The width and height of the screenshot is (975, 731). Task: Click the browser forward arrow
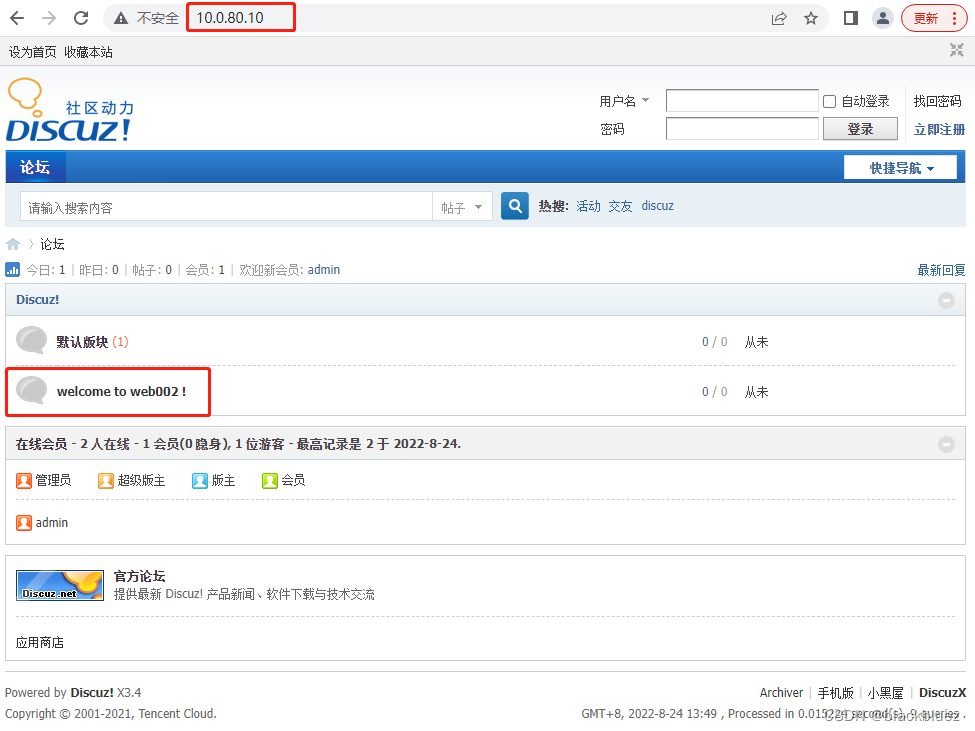(49, 18)
